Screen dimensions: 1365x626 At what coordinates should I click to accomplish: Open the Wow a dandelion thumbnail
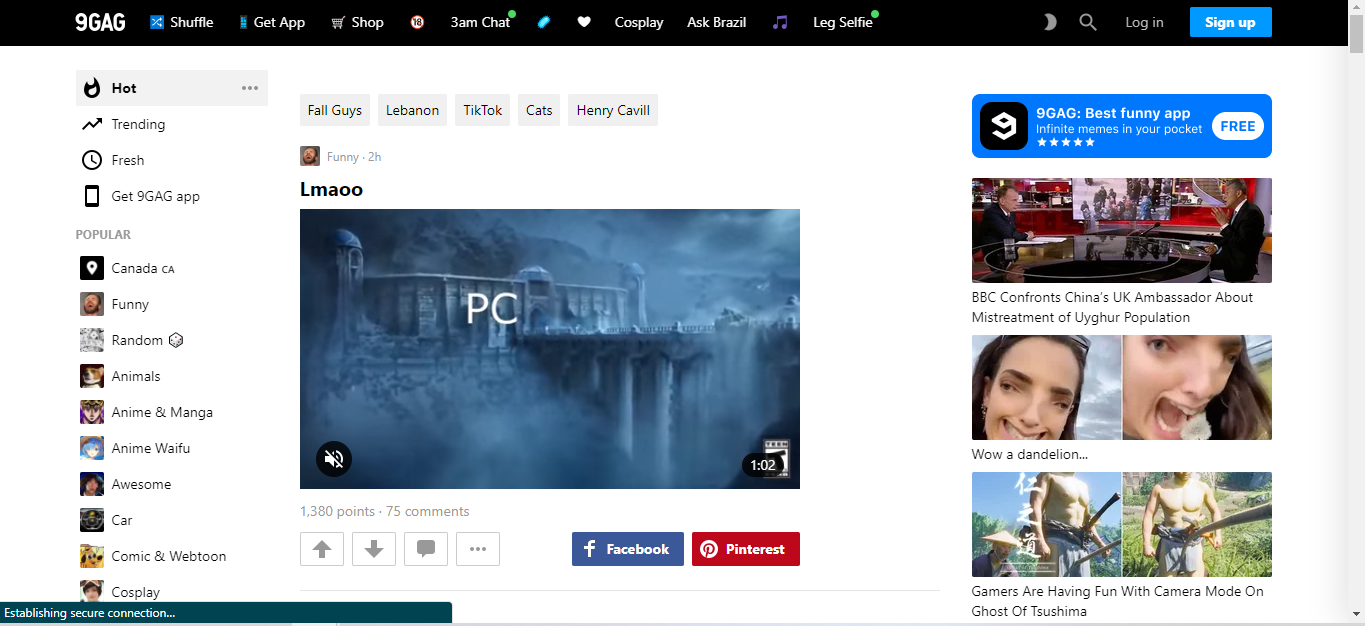click(x=1122, y=387)
